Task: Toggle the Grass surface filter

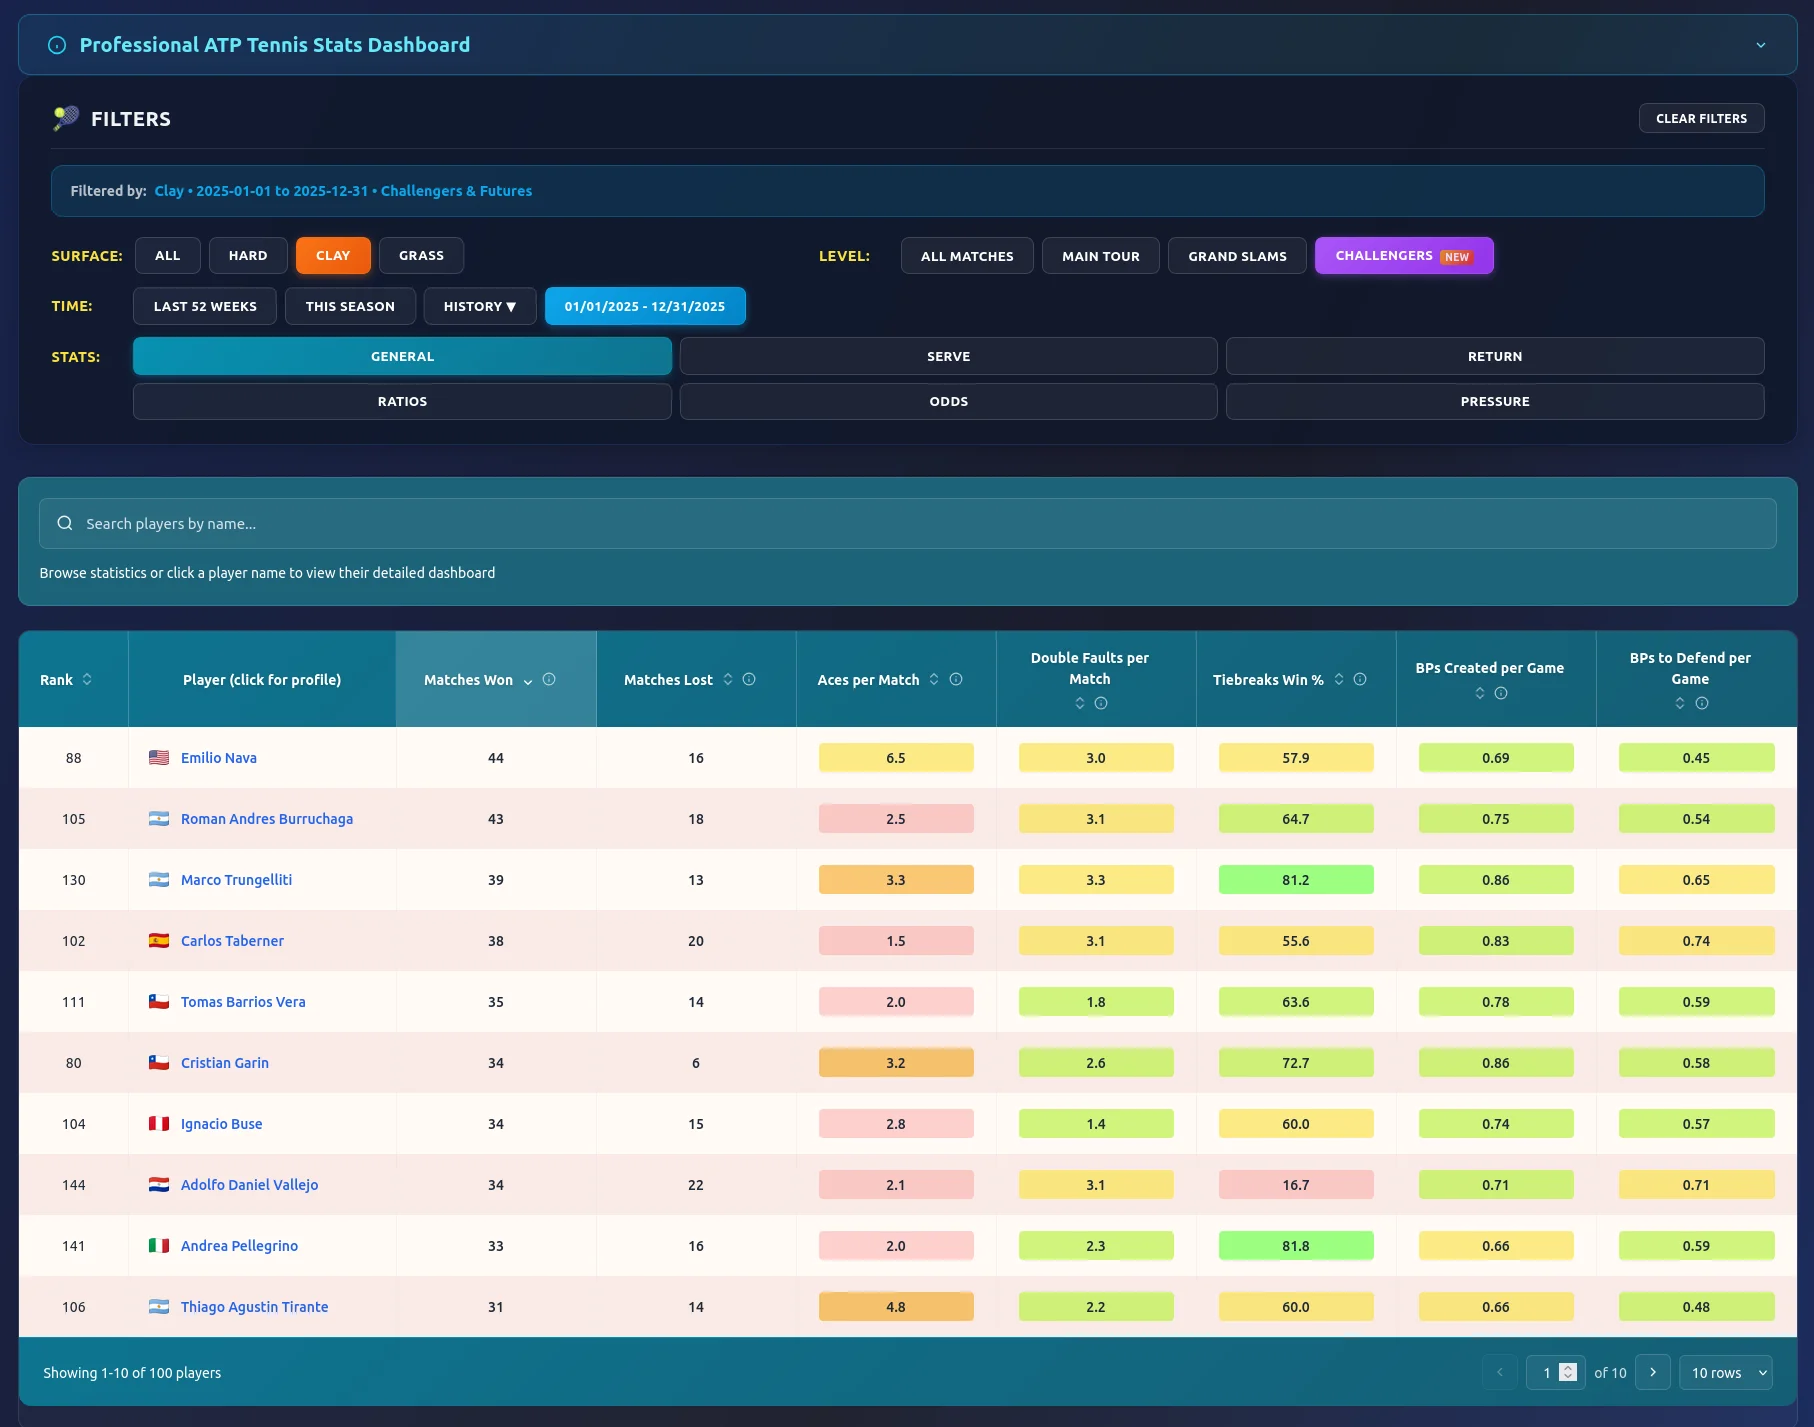Action: click(421, 255)
